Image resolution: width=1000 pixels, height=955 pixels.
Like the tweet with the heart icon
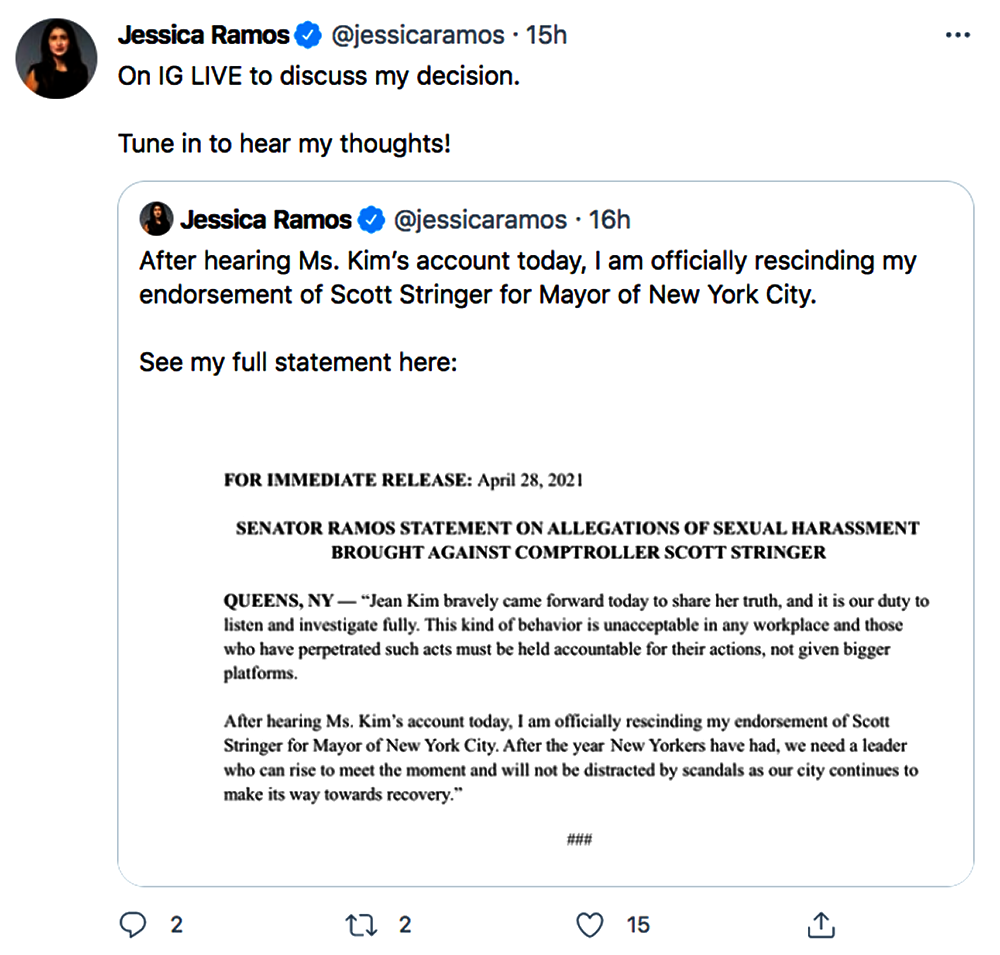[591, 925]
